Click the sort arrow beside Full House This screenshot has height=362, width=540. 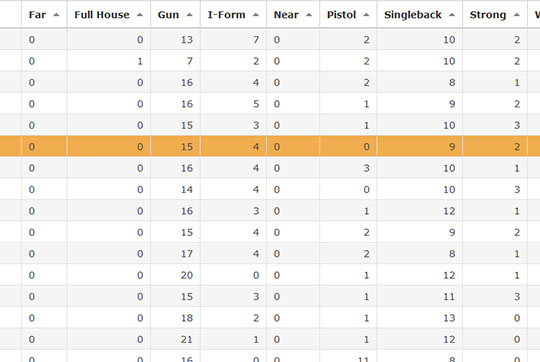tap(139, 15)
